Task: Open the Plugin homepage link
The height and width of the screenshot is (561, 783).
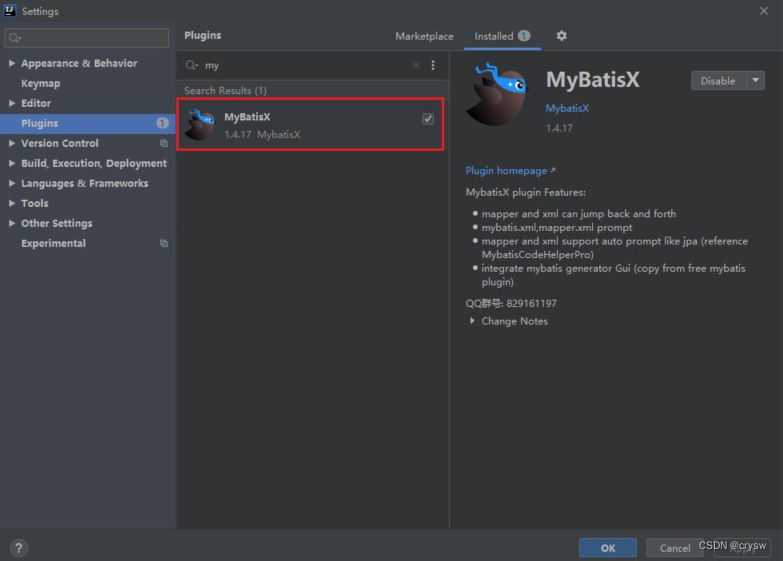Action: (x=509, y=171)
